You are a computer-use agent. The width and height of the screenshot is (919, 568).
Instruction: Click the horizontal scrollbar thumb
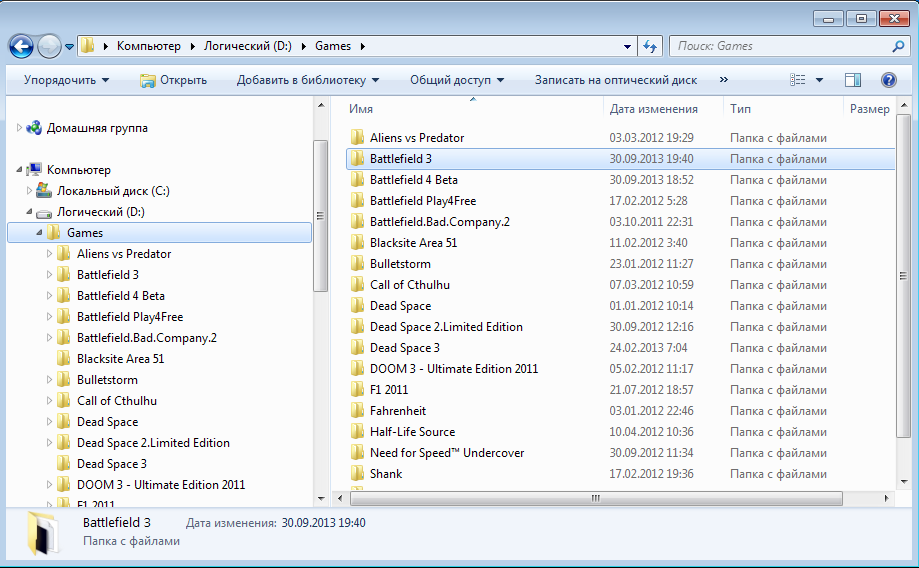coord(596,499)
